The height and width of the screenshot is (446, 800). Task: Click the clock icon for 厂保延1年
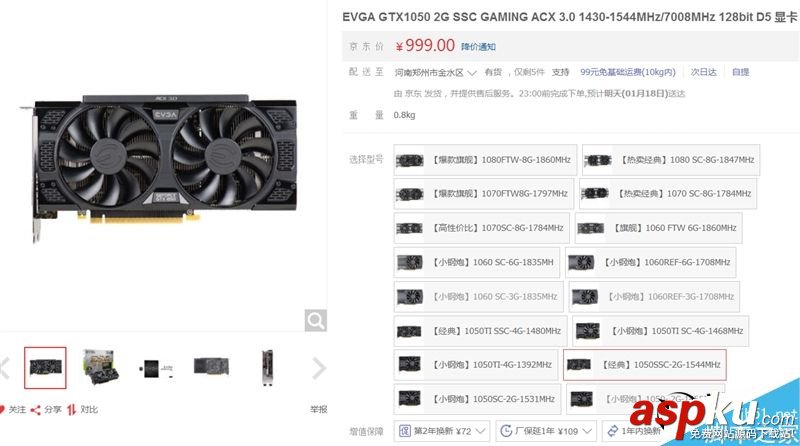pyautogui.click(x=506, y=431)
